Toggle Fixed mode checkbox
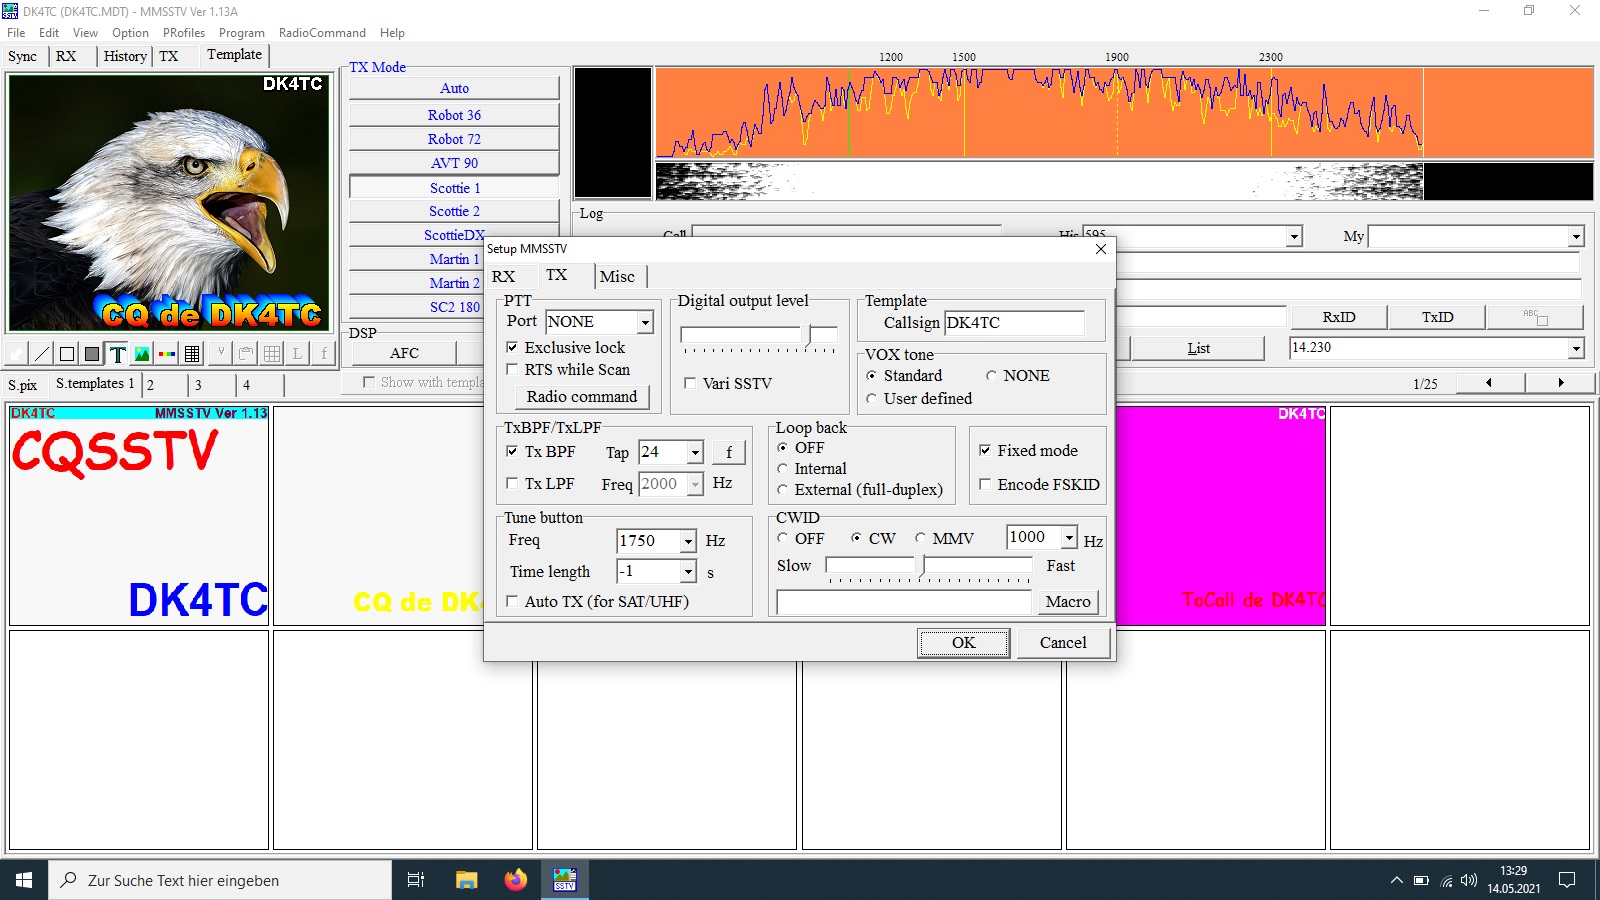This screenshot has width=1600, height=900. (985, 450)
